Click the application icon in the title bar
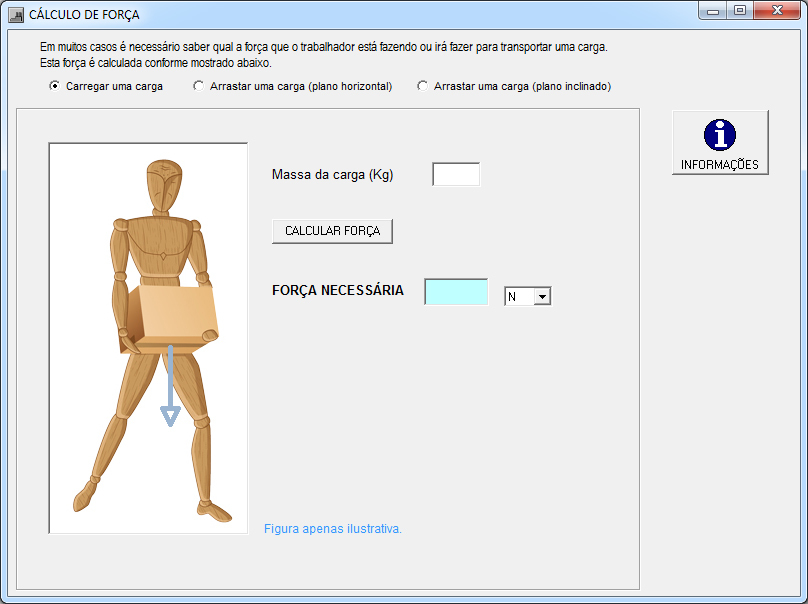This screenshot has height=604, width=808. (x=14, y=14)
